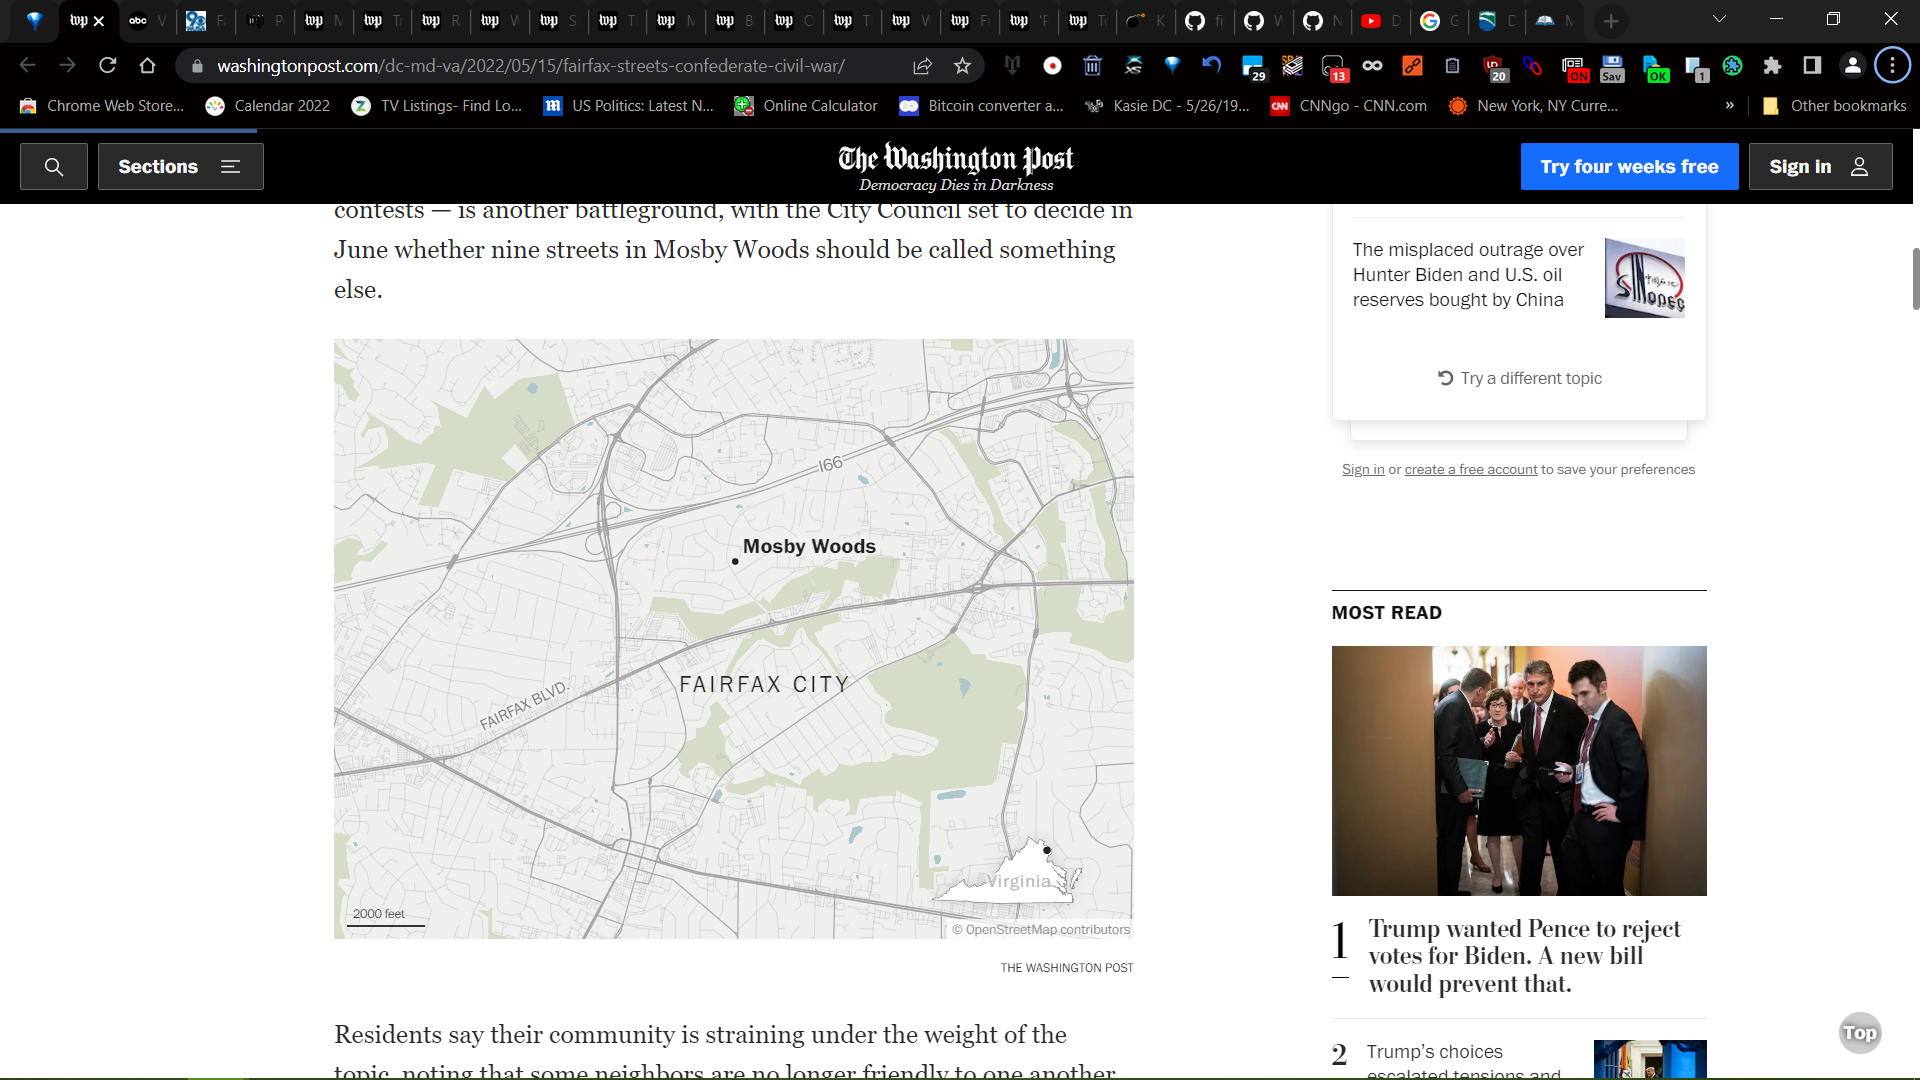Open the share icon in the address bar
This screenshot has height=1080, width=1920.
920,66
